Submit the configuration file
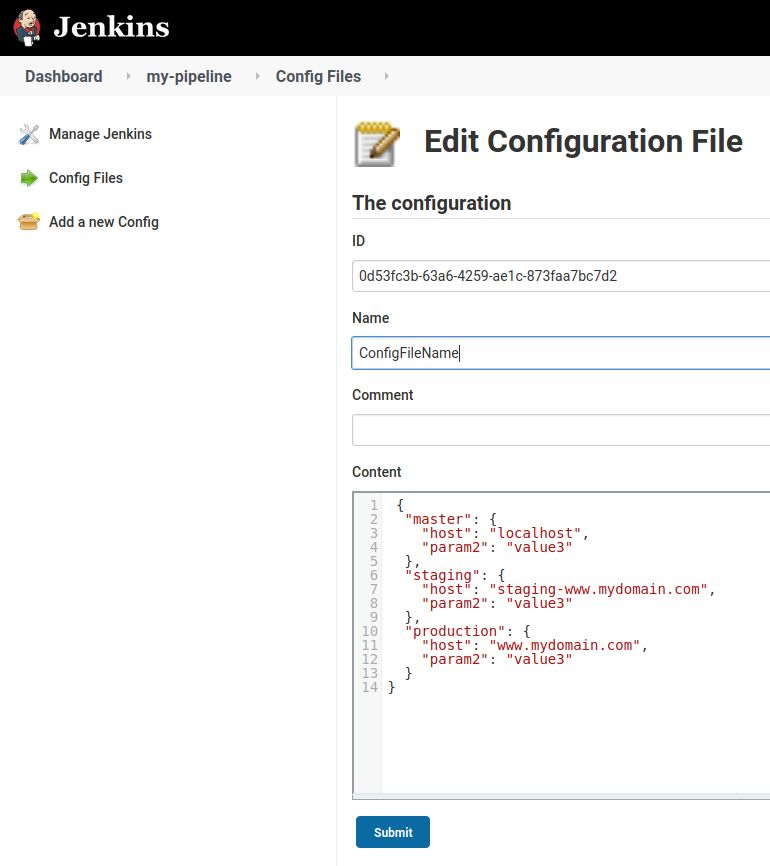 click(x=393, y=832)
